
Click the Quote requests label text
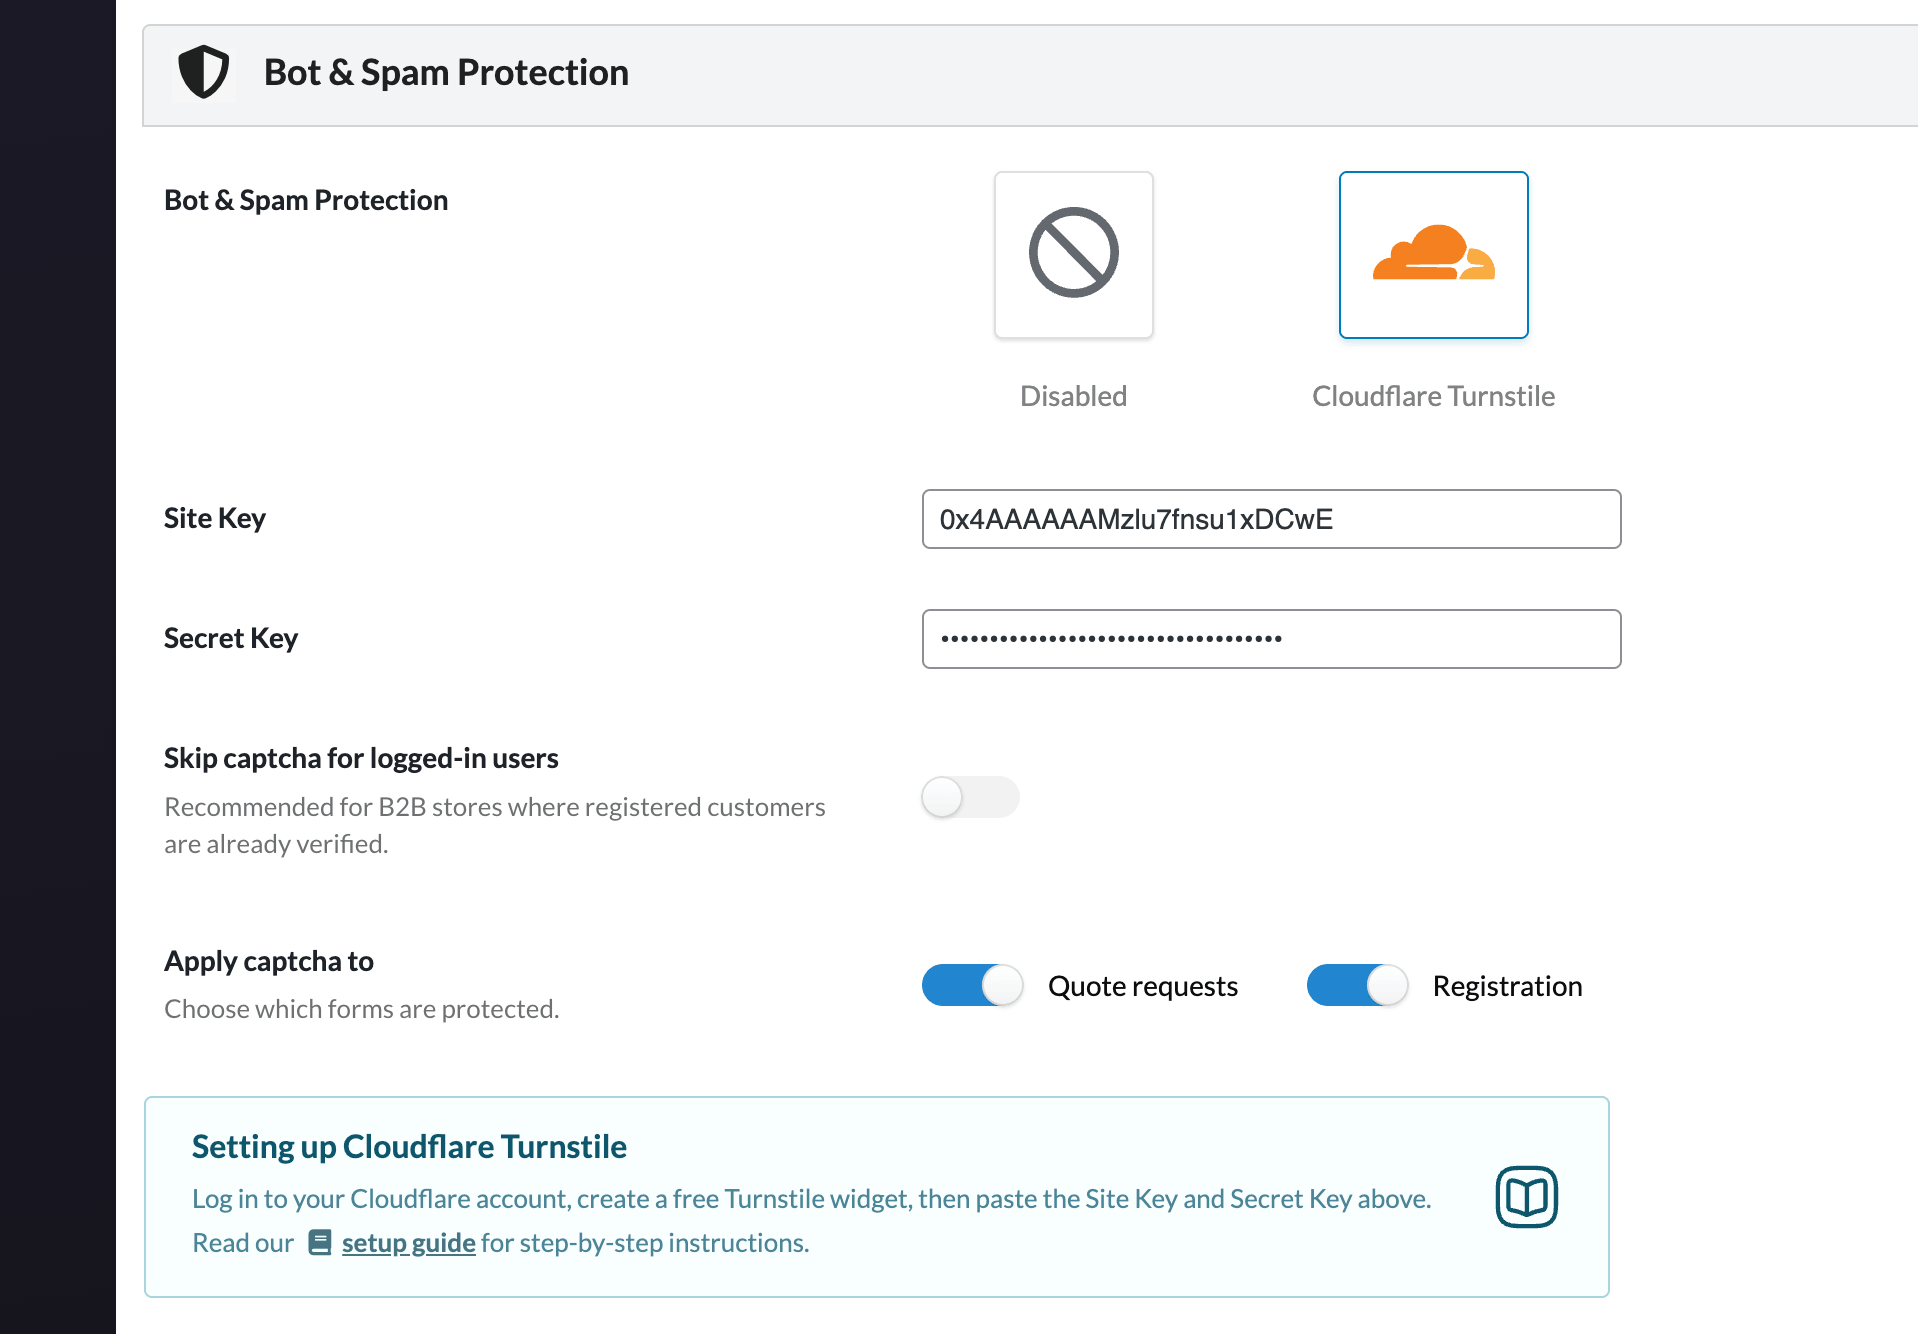1143,986
